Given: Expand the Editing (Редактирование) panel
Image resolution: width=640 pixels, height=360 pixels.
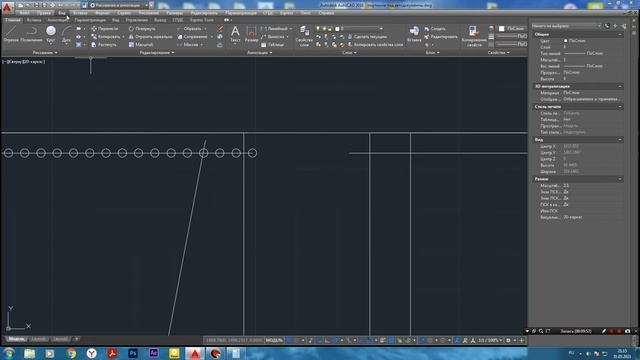Looking at the screenshot, I should (x=157, y=53).
